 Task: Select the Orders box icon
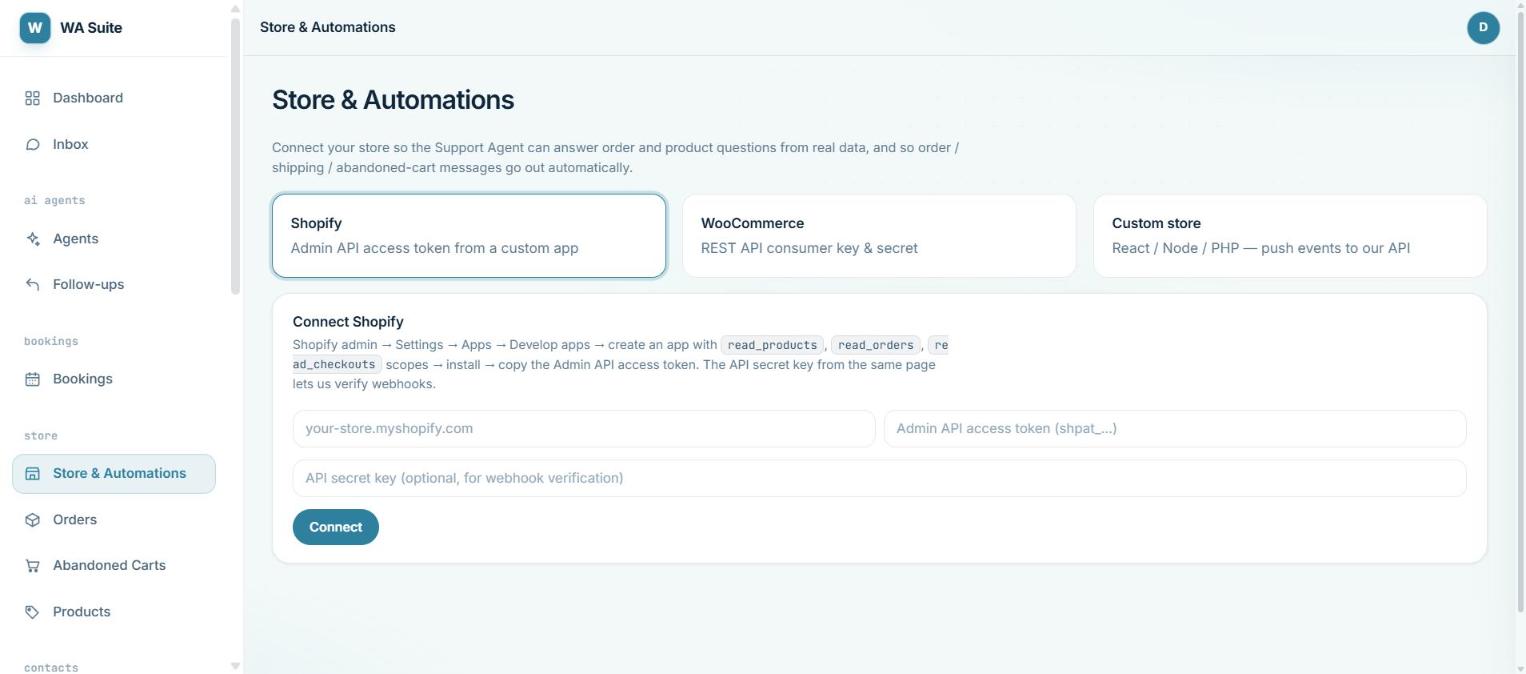click(32, 519)
